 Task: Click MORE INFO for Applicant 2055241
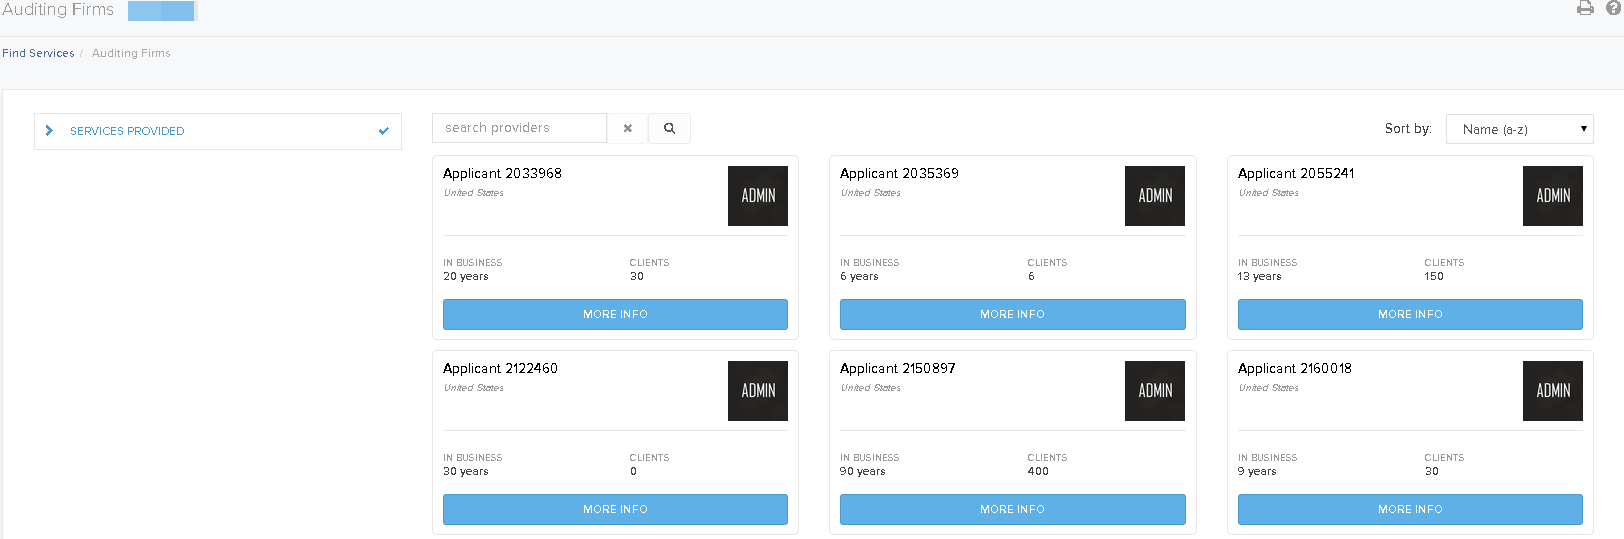tap(1410, 314)
